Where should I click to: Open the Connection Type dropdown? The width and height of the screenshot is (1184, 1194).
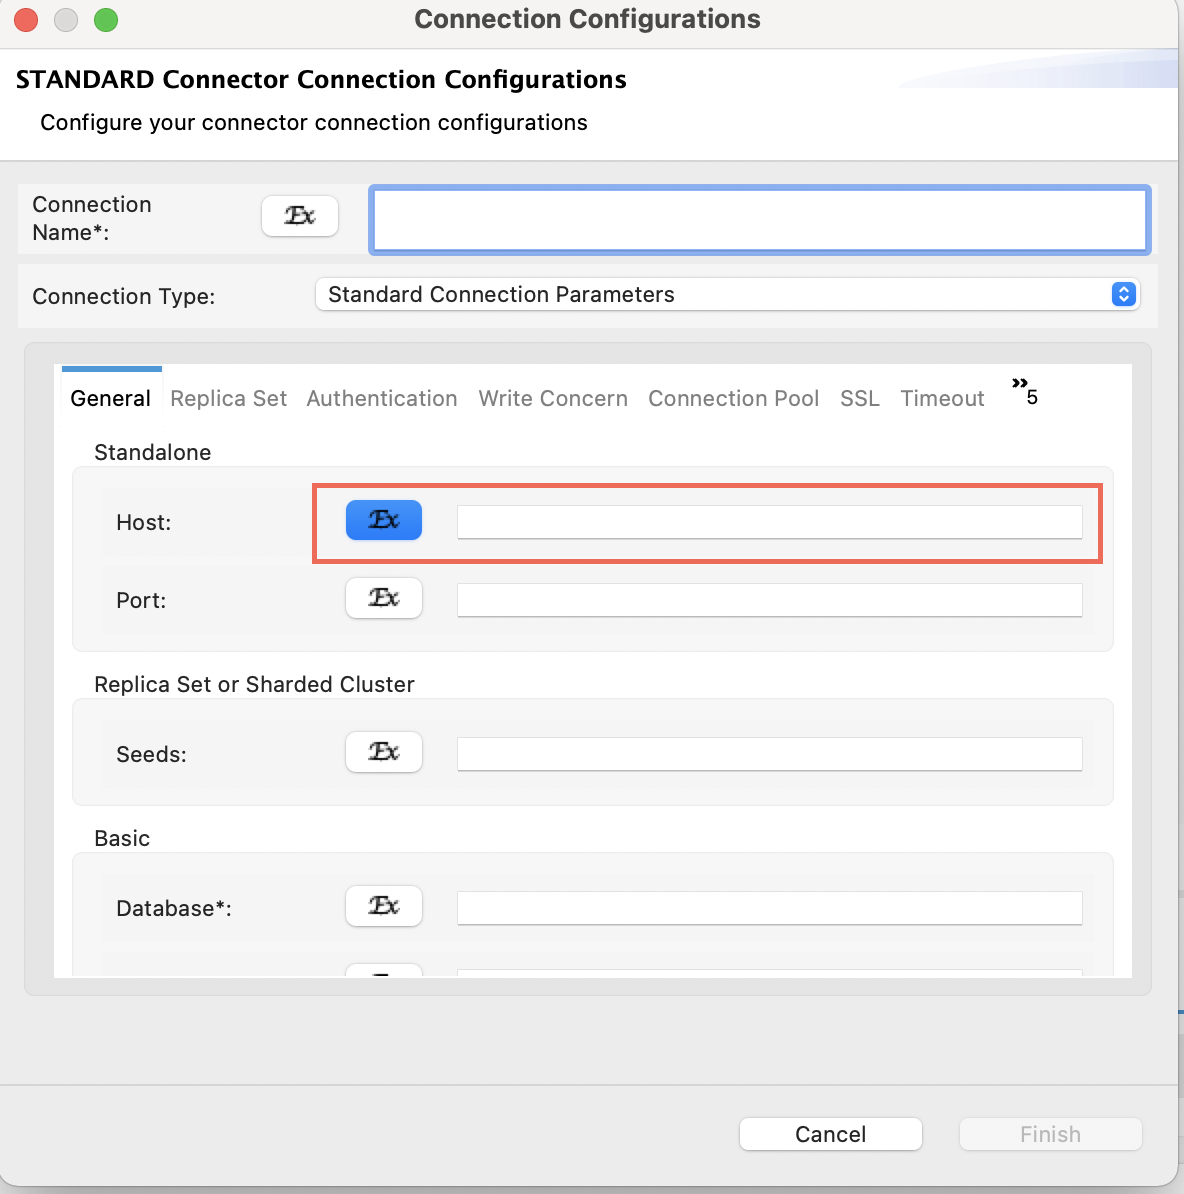tap(727, 295)
